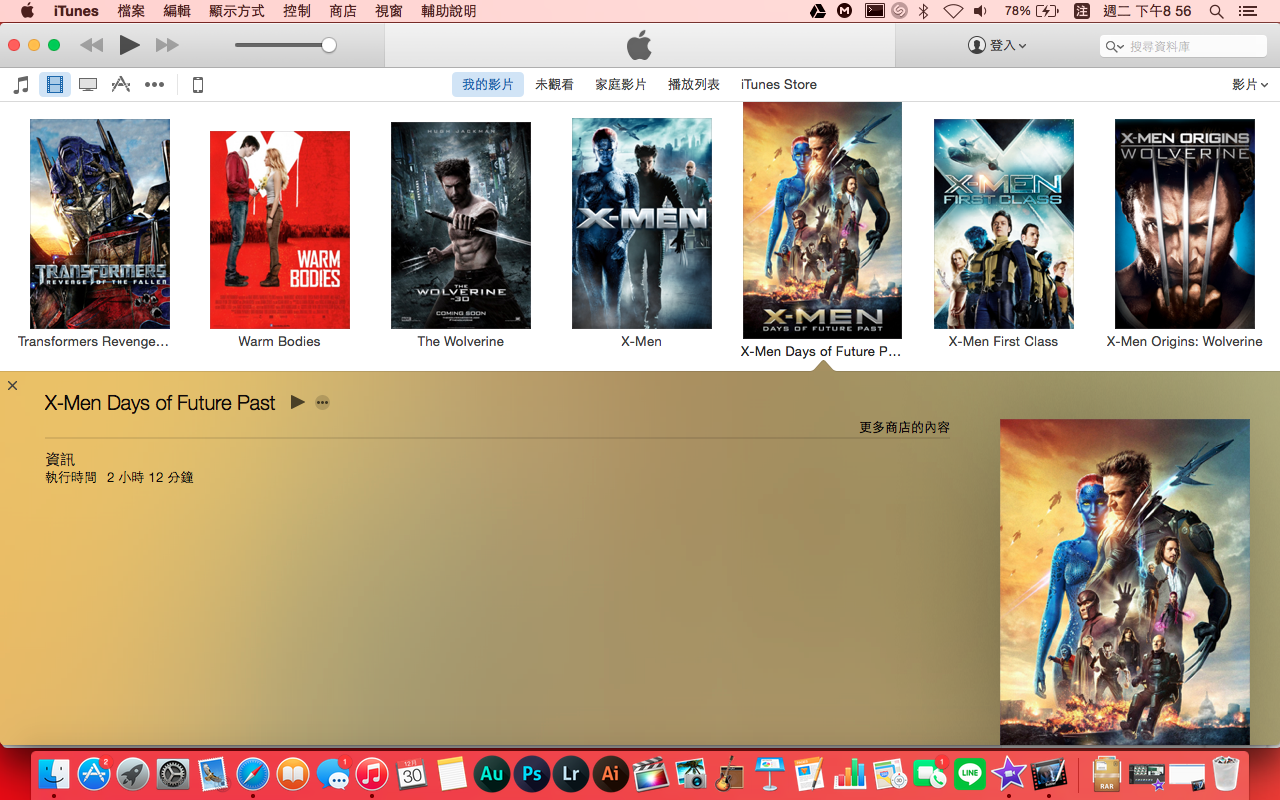Open the Apps library icon
1280x800 pixels.
(121, 85)
